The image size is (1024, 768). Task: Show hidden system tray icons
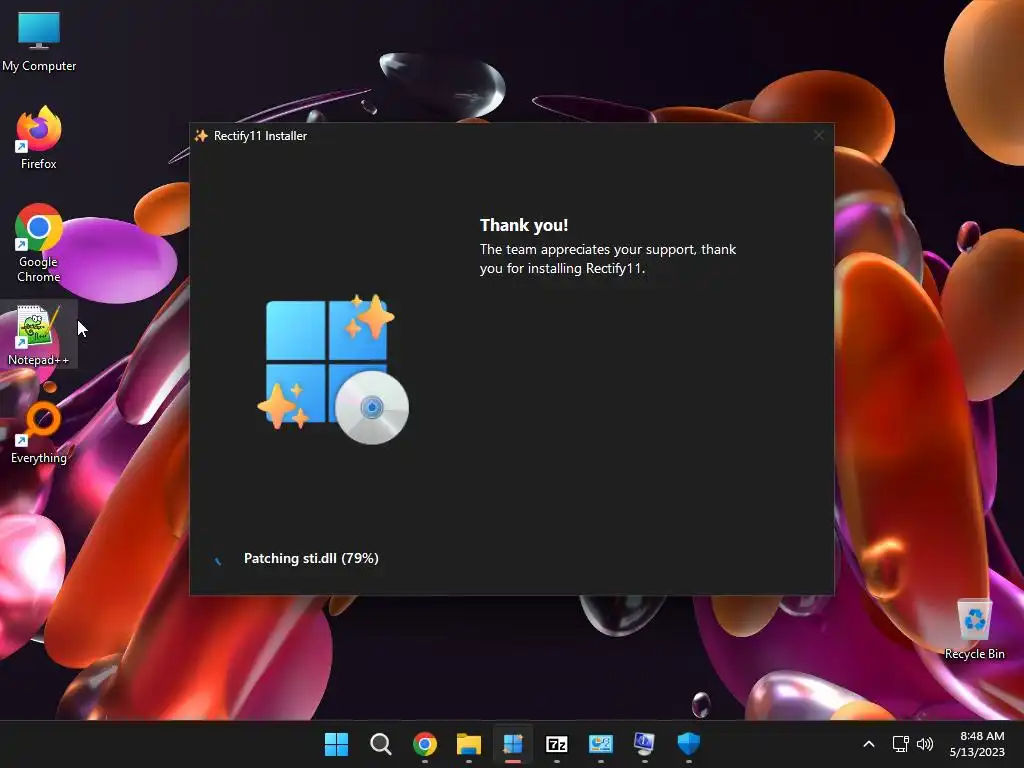pos(869,744)
